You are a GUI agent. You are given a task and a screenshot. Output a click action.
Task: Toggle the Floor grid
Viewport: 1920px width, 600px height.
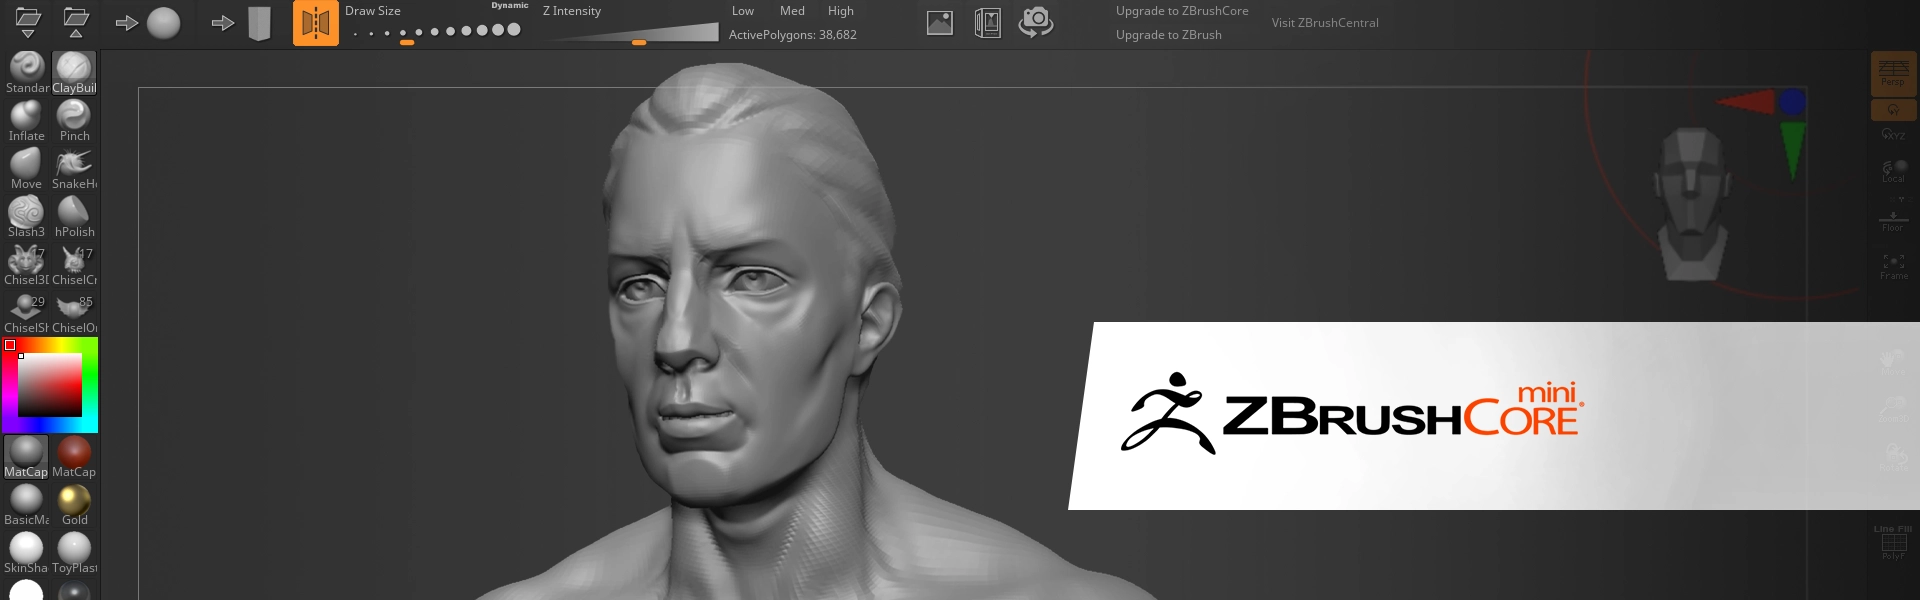coord(1892,221)
